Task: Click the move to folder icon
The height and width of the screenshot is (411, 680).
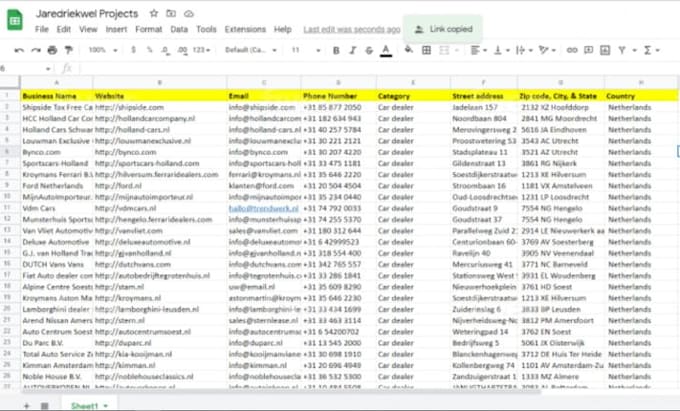Action: tap(171, 13)
